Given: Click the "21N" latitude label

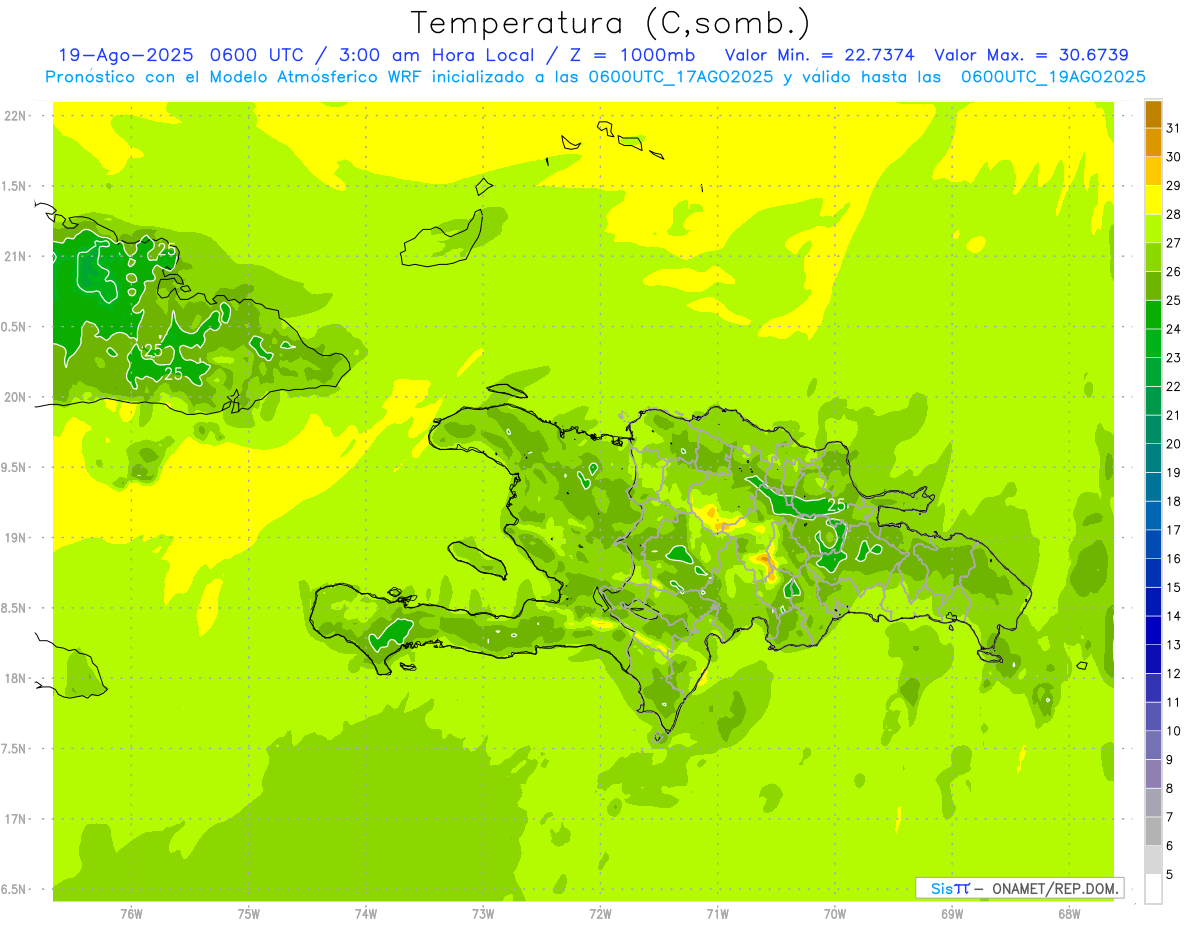Looking at the screenshot, I should click(x=17, y=257).
